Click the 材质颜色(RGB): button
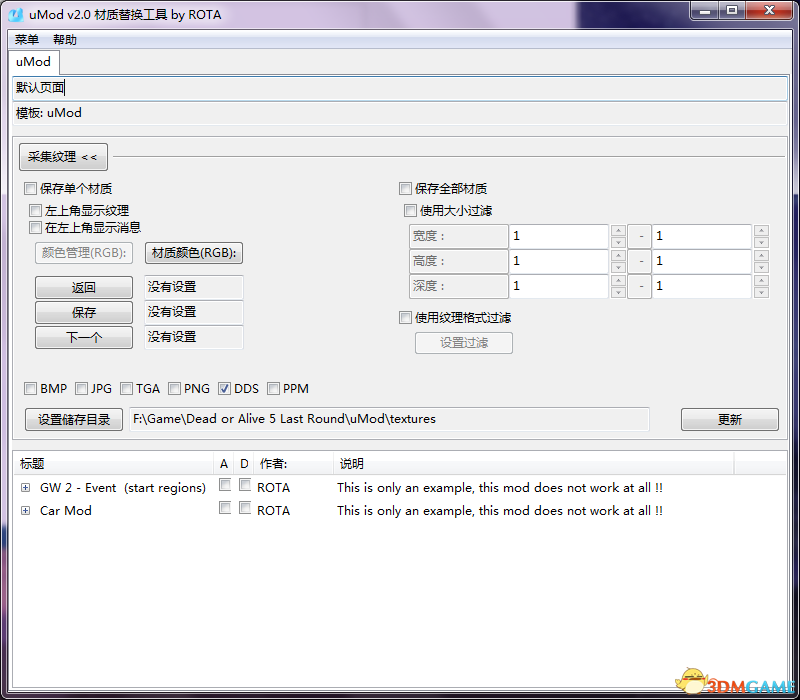 (x=194, y=253)
